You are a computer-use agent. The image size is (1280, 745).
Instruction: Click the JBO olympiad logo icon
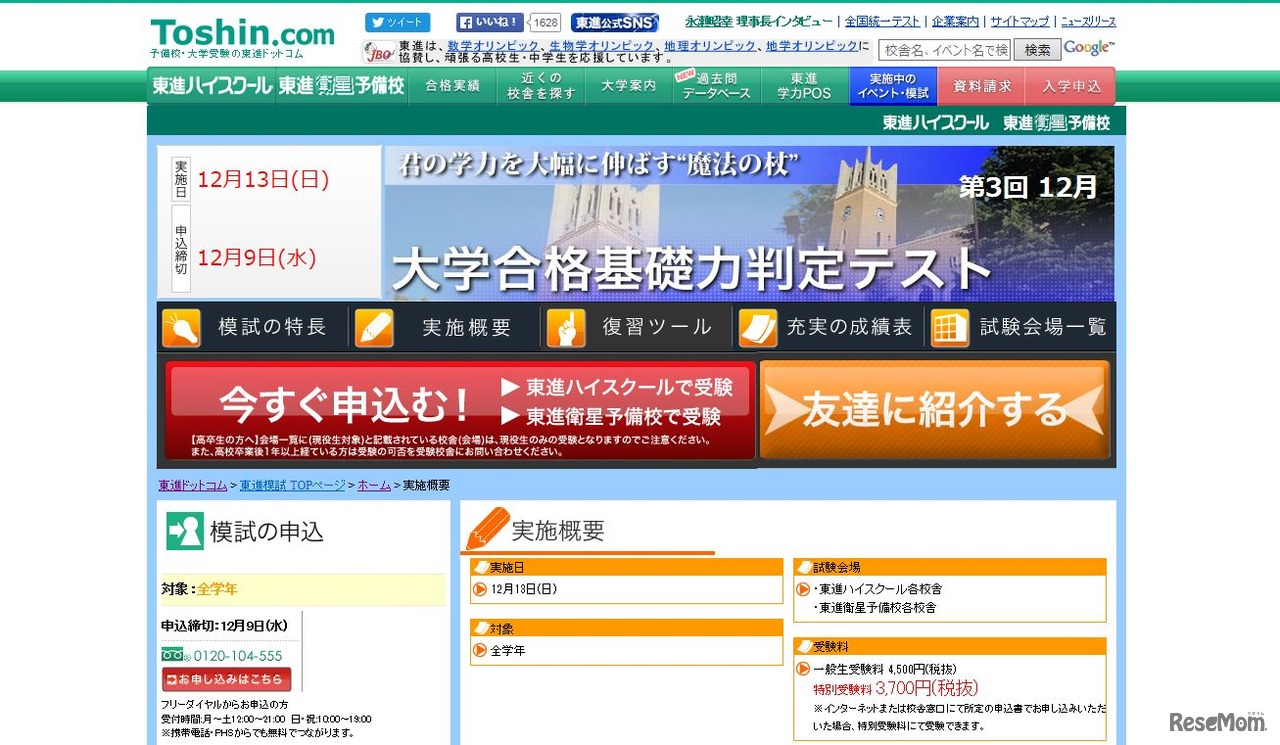click(x=377, y=51)
